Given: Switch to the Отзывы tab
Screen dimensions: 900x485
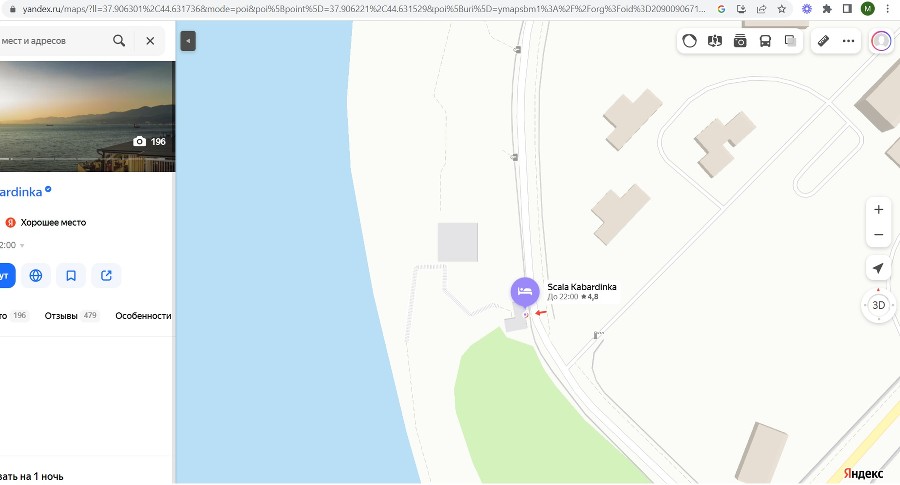Looking at the screenshot, I should [x=72, y=316].
